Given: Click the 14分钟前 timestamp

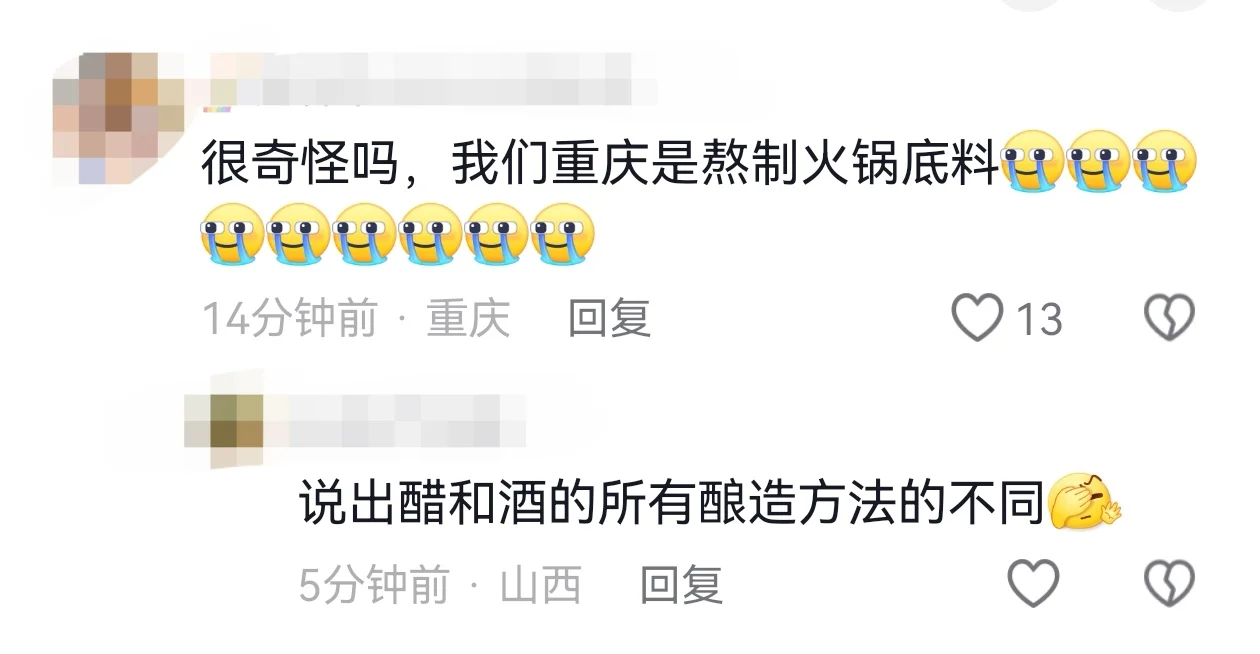Looking at the screenshot, I should pyautogui.click(x=290, y=320).
